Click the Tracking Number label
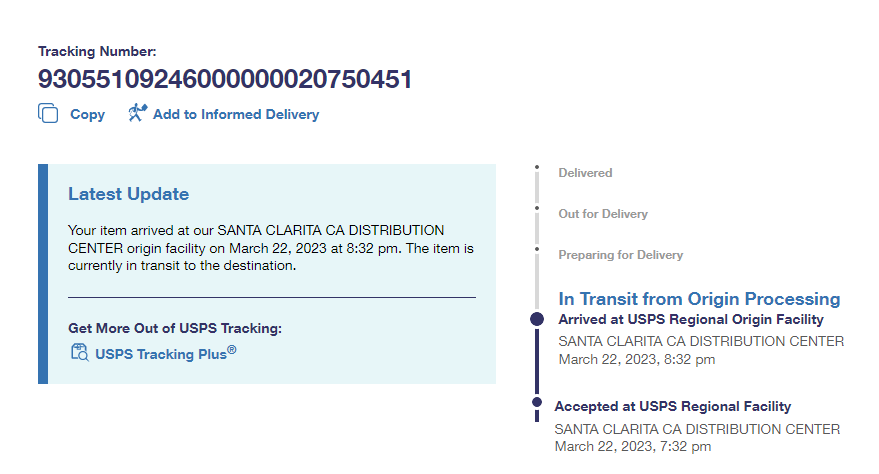Screen dimensions: 879x474 98,51
